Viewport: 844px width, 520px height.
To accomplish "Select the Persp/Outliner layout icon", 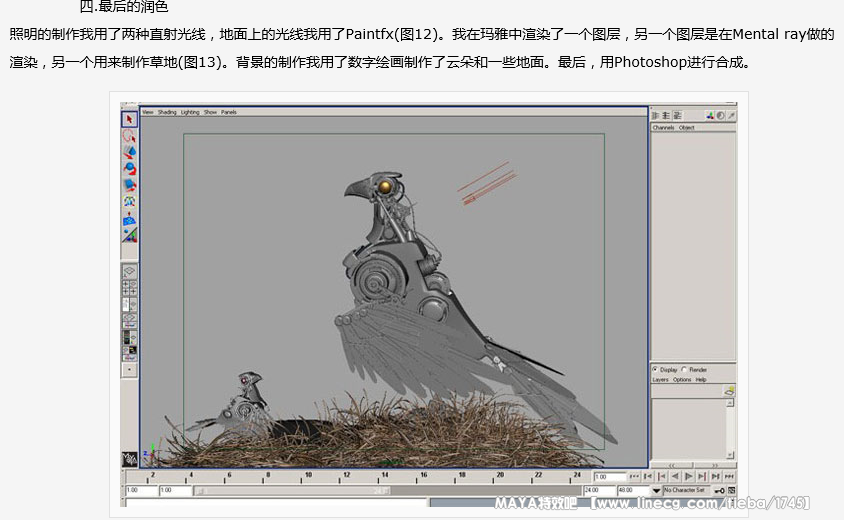I will (x=129, y=304).
